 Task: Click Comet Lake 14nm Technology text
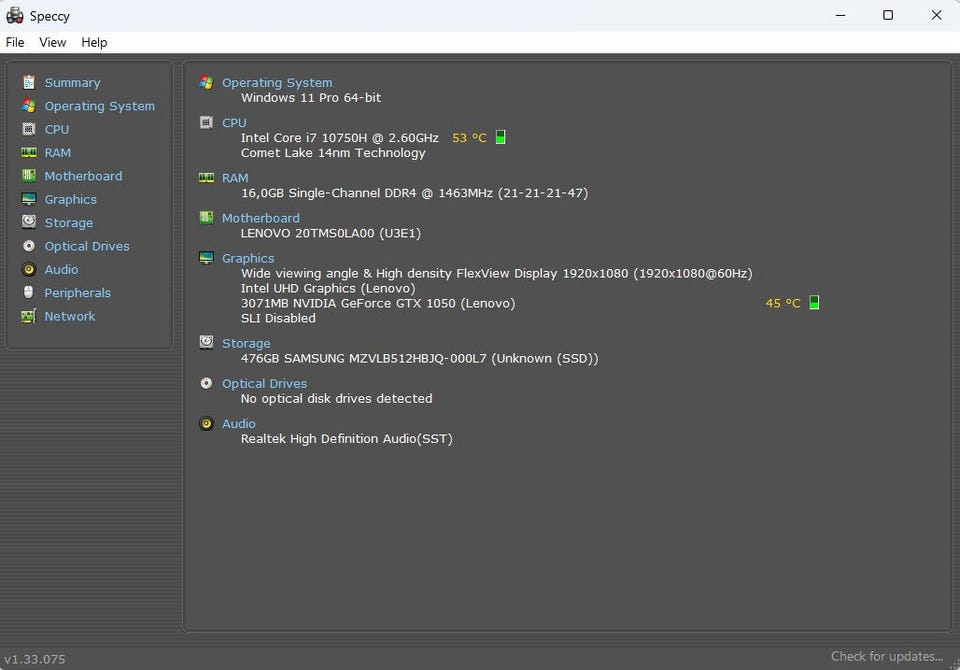[333, 153]
